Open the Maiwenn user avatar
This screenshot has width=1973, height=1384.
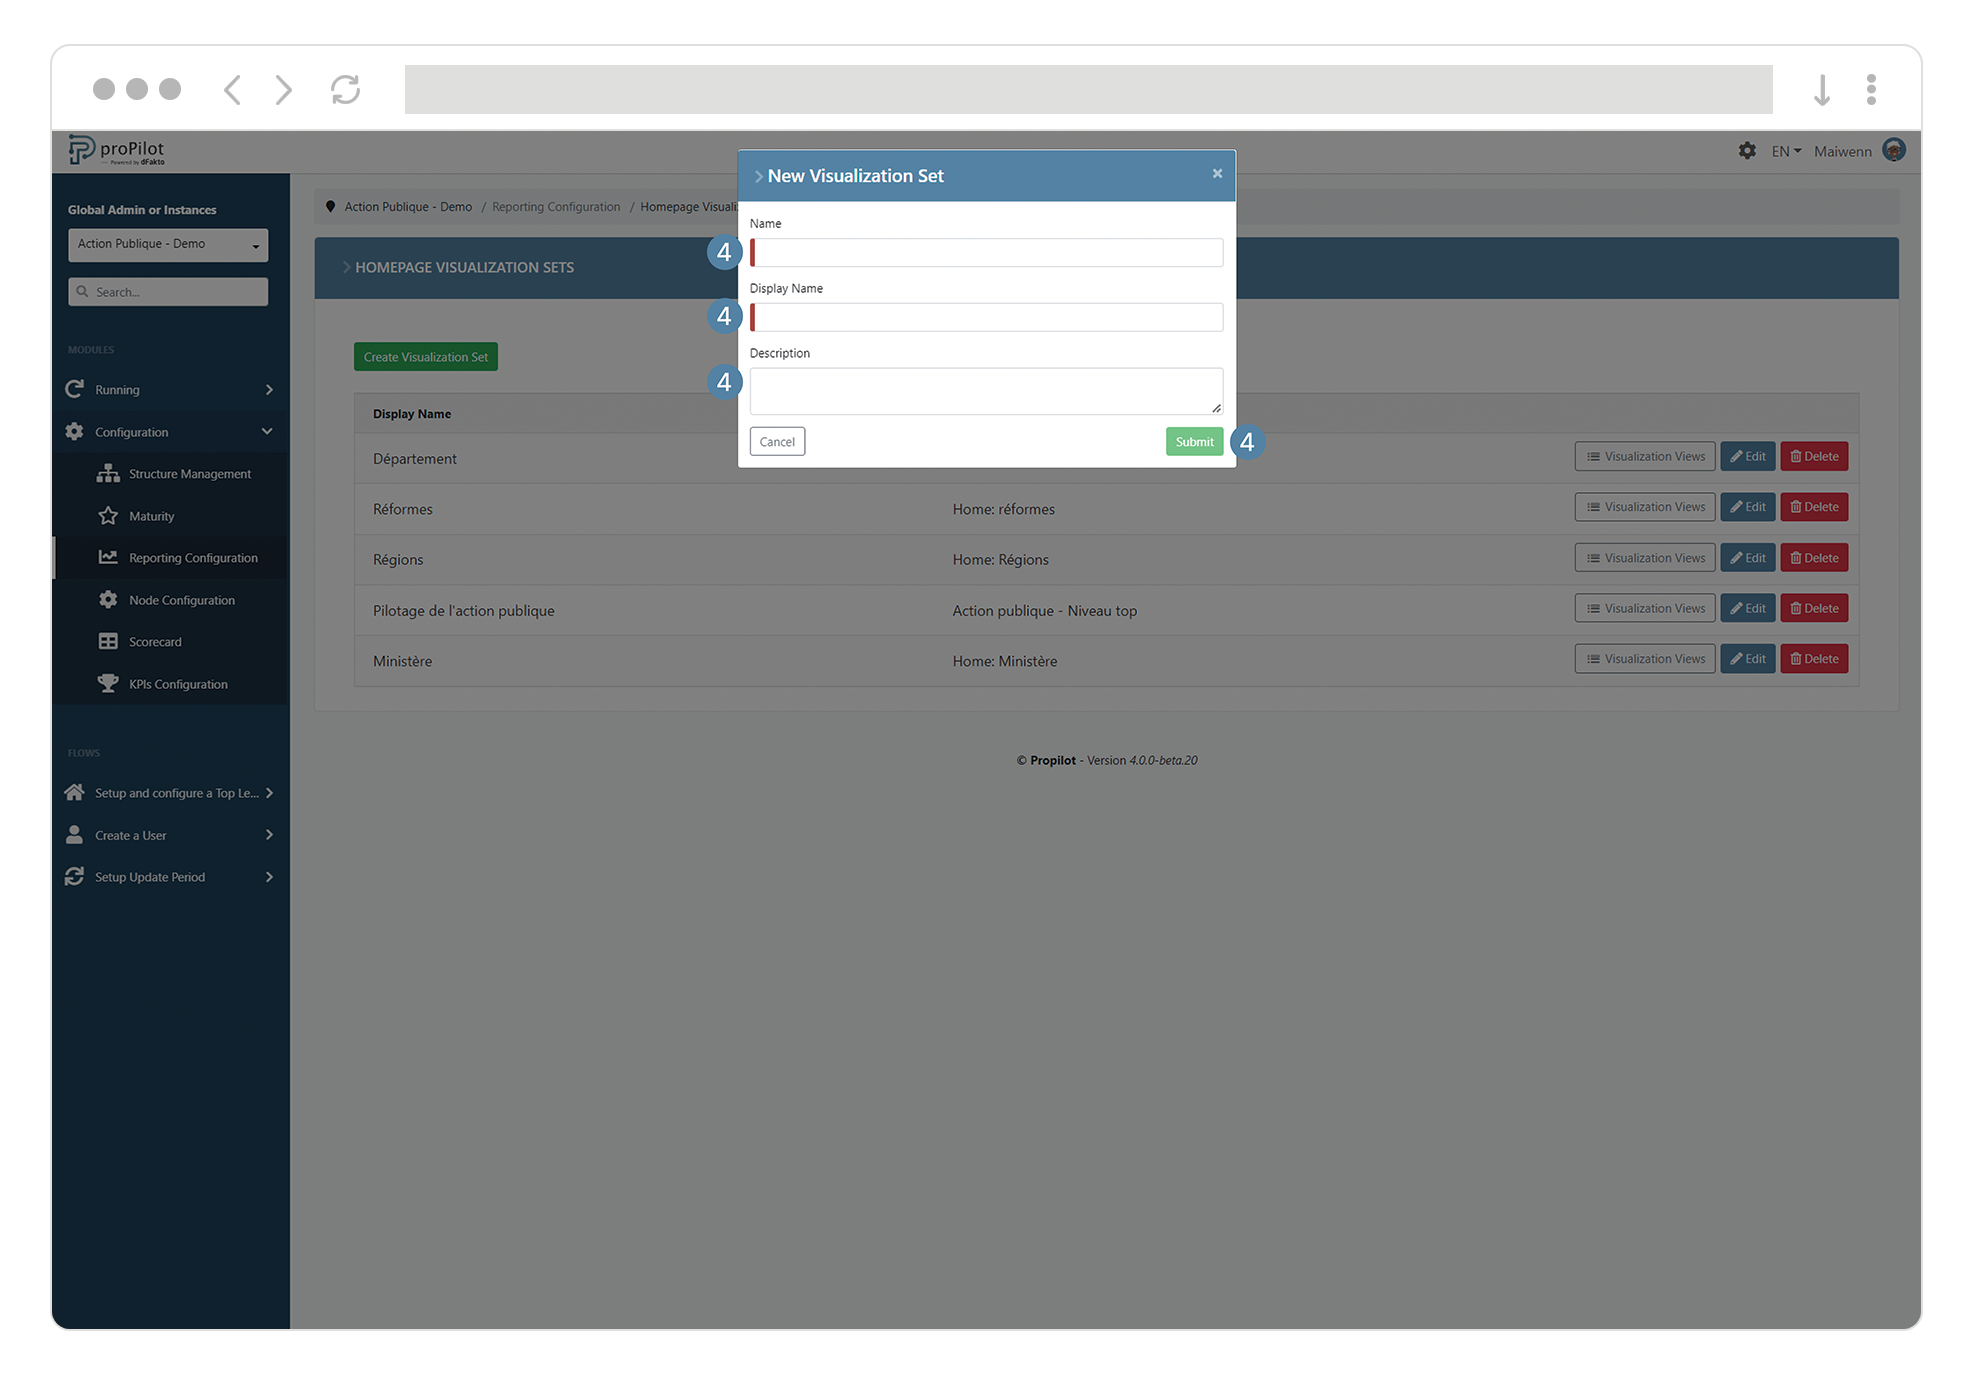(1893, 150)
